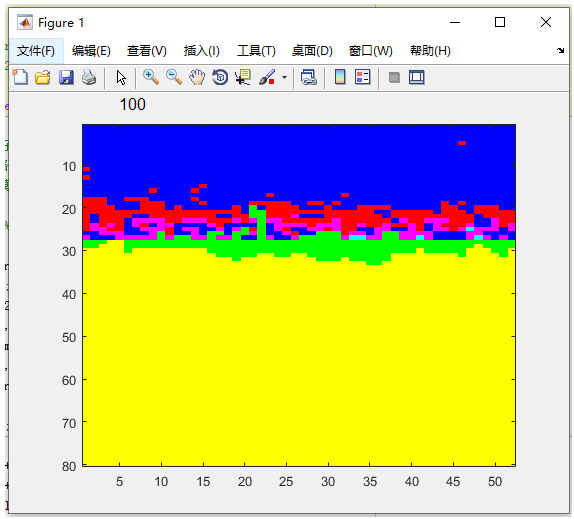The height and width of the screenshot is (519, 574).
Task: Show Plot Tools and dock figure
Action: coord(417,77)
